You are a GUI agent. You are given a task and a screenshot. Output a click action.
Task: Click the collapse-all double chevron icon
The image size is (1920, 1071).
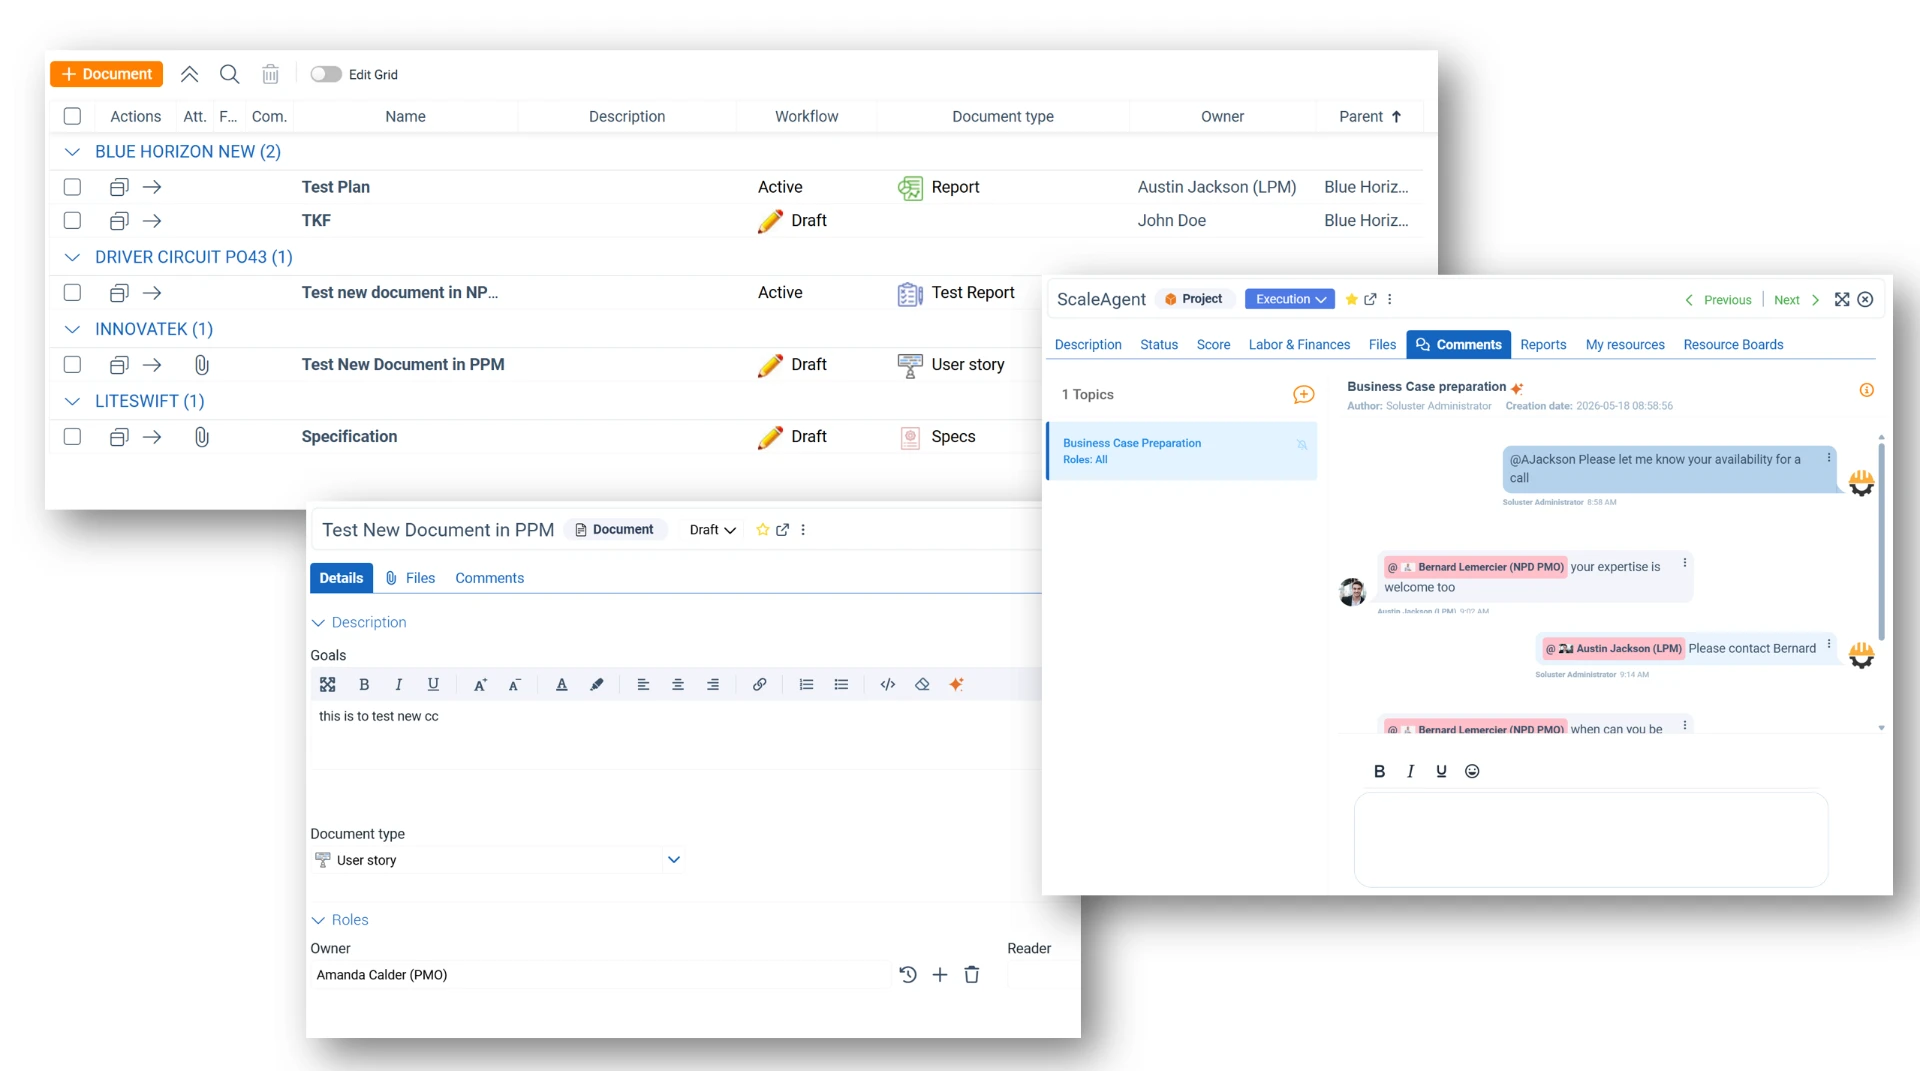coord(189,74)
